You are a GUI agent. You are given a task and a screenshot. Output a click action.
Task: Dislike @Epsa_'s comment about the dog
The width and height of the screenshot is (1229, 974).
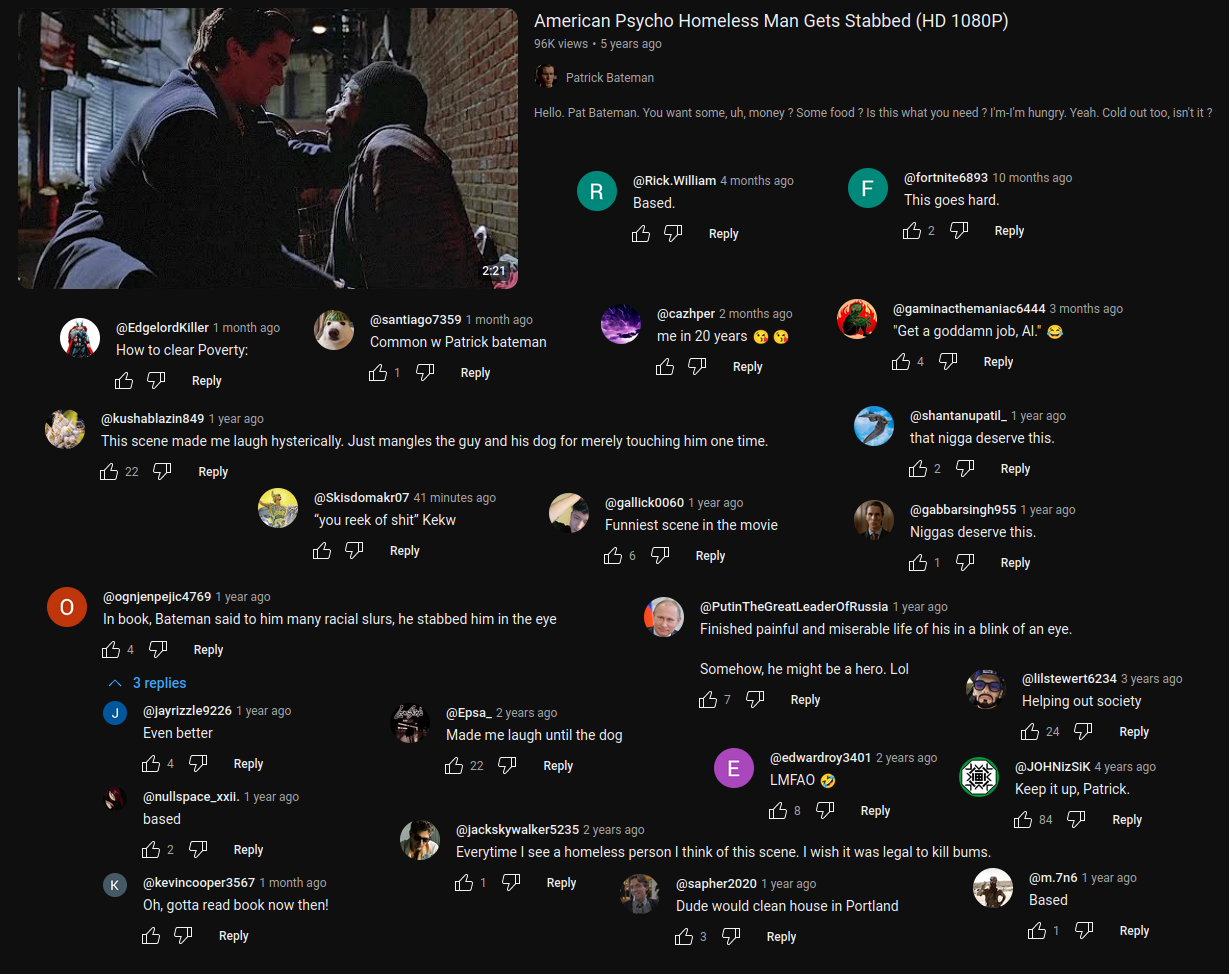507,766
